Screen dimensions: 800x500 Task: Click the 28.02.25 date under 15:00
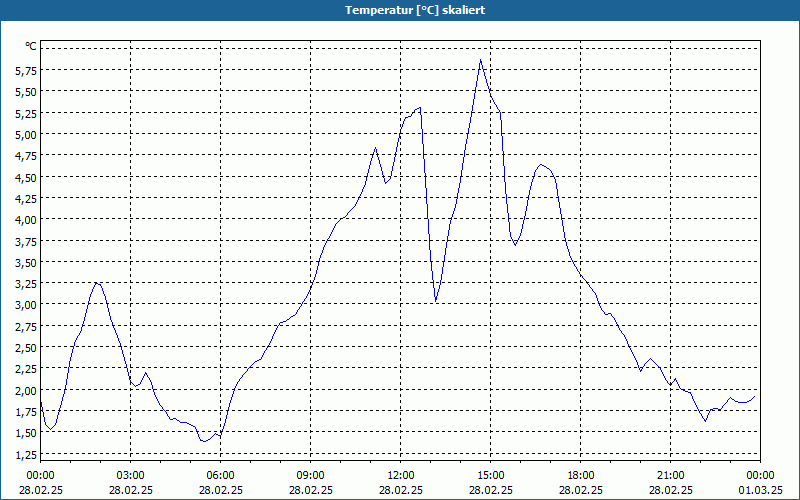click(491, 490)
